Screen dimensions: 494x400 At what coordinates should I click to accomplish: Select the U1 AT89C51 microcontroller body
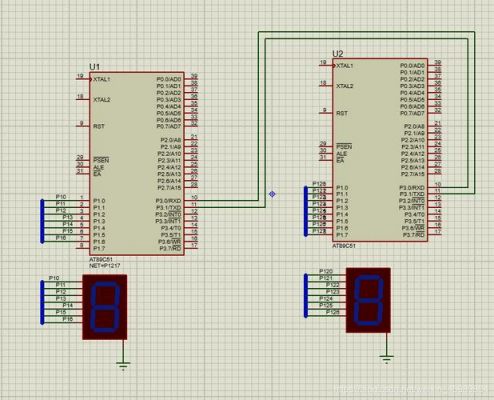tap(137, 164)
